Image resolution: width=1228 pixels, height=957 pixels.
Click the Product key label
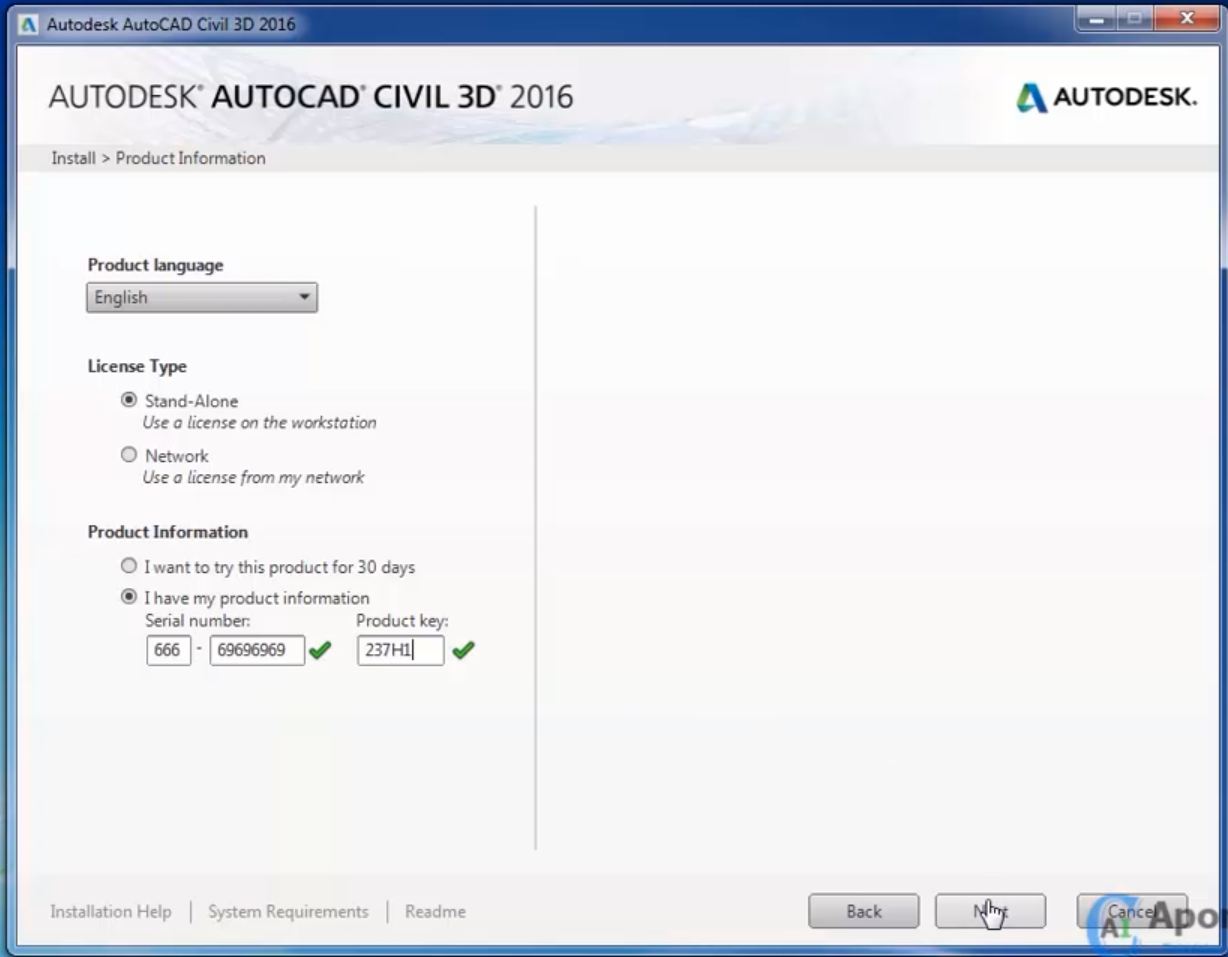tap(403, 621)
